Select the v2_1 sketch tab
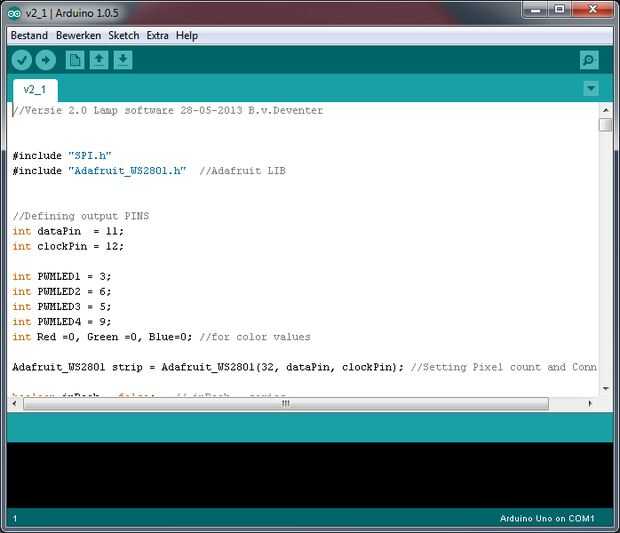Image resolution: width=620 pixels, height=533 pixels. [x=35, y=90]
